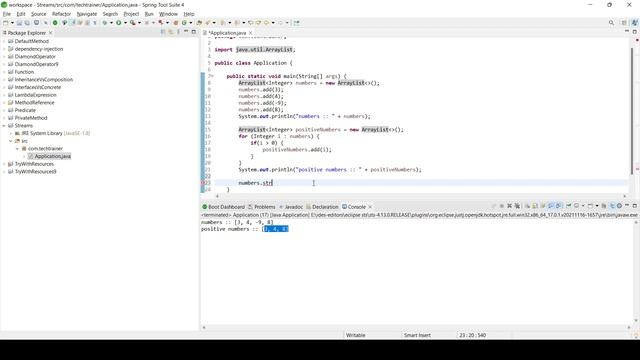Click the Java perspective icon at far right
This screenshot has height=360, width=640.
(635, 23)
